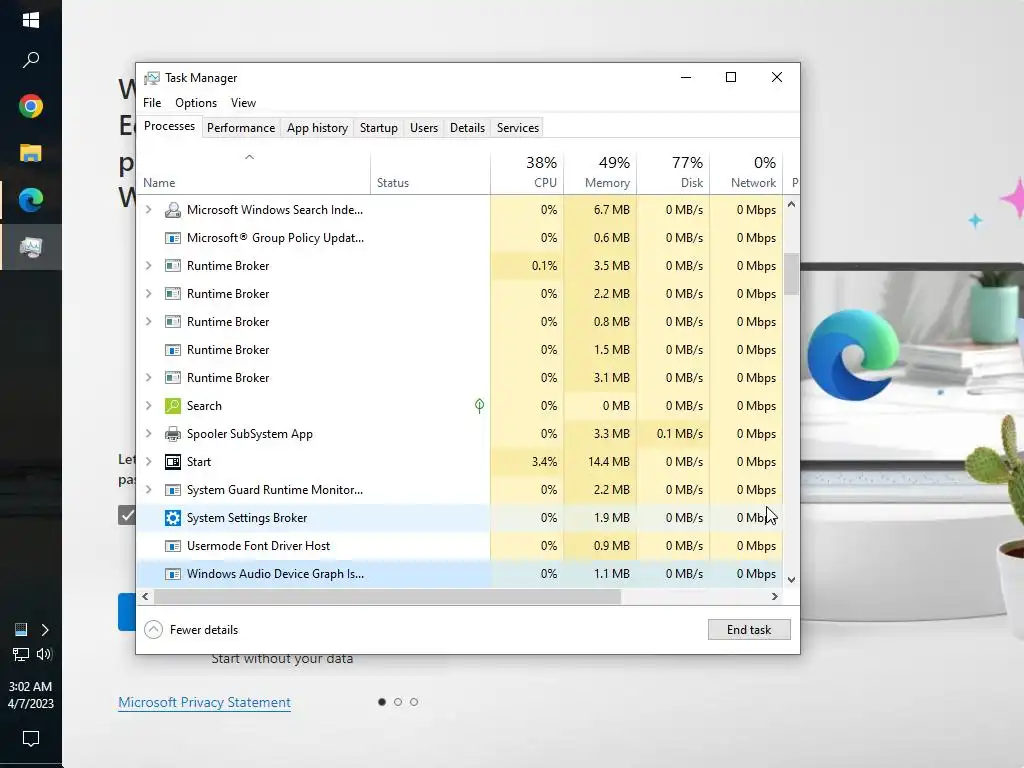This screenshot has height=768, width=1024.
Task: Expand the Start process group
Action: 148,462
